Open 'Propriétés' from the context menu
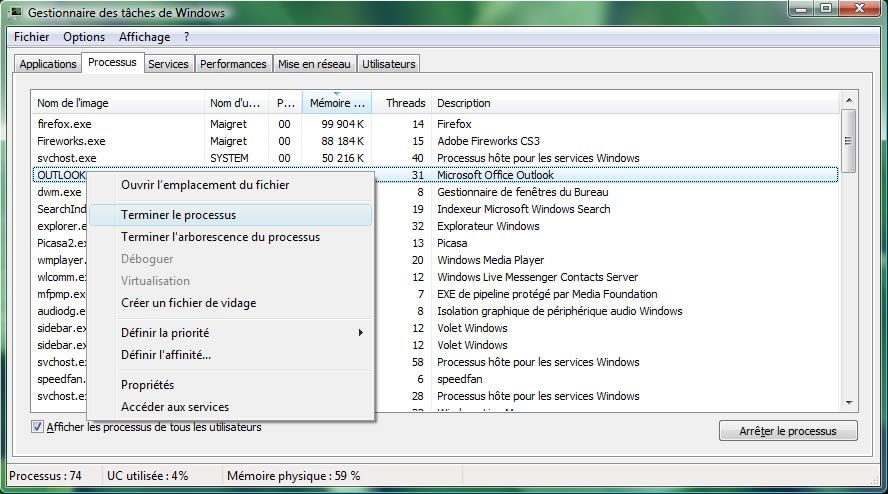The image size is (888, 494). click(232, 385)
